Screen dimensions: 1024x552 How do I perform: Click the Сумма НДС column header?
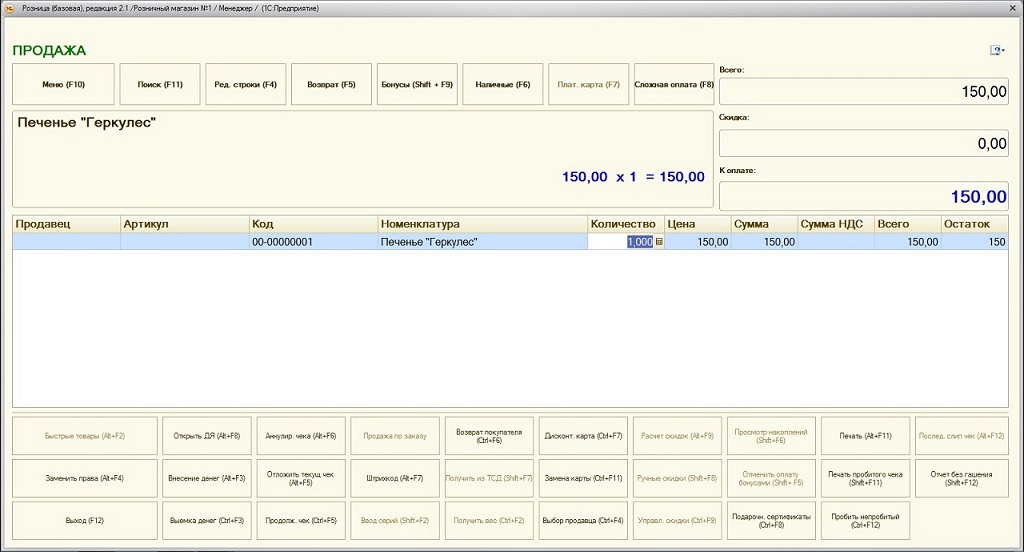click(836, 224)
